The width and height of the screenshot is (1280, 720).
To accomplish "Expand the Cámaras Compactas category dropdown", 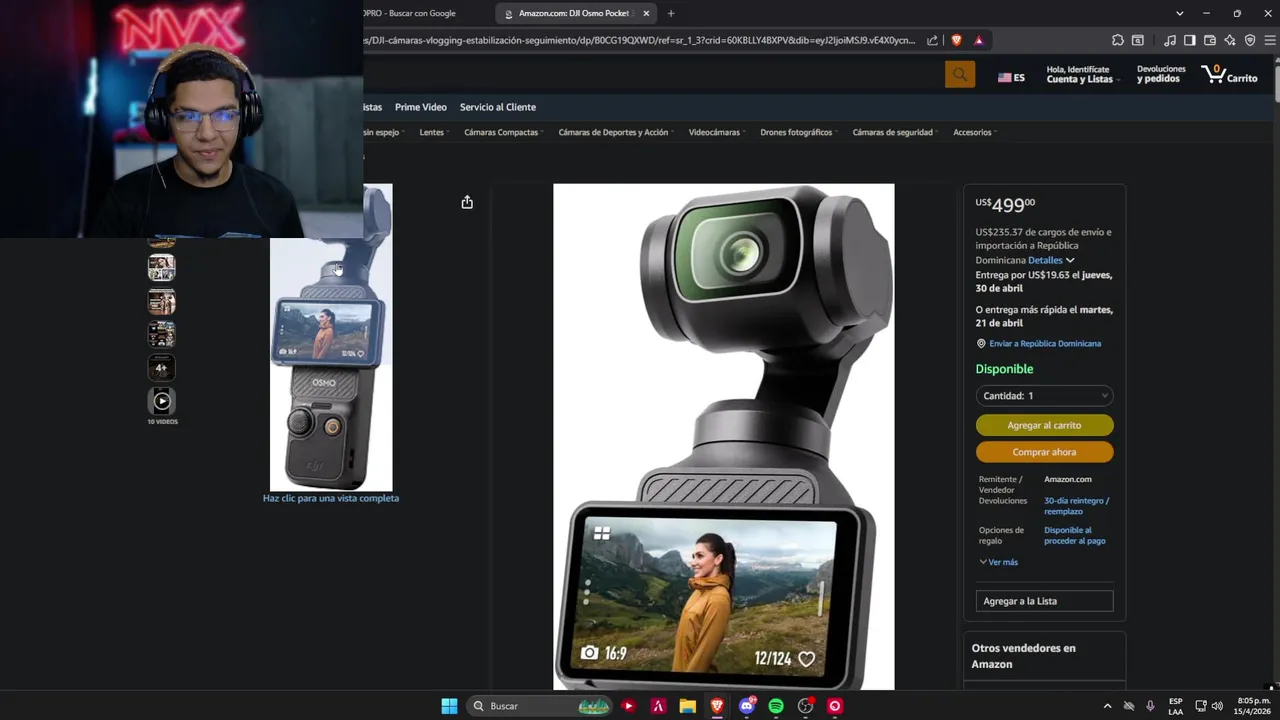I will coord(503,132).
